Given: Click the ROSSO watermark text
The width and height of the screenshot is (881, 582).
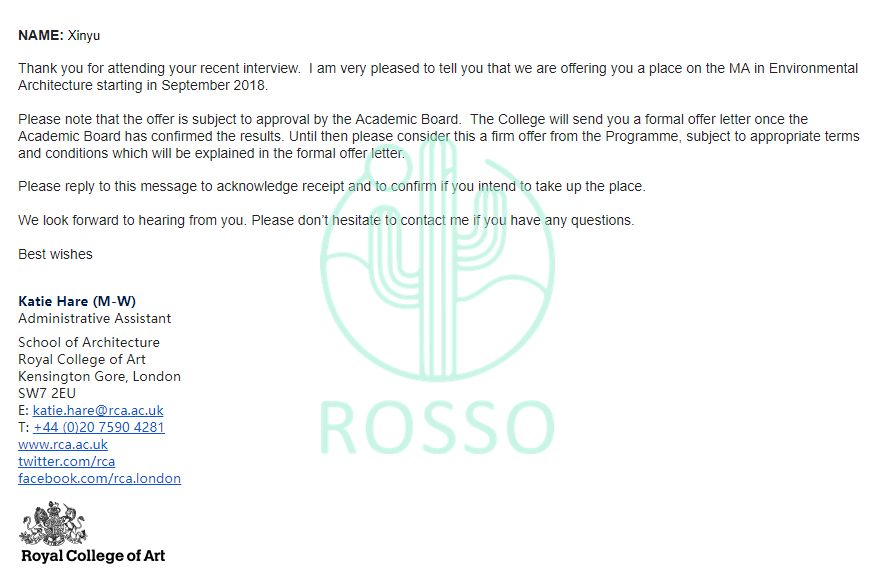Looking at the screenshot, I should tap(437, 428).
